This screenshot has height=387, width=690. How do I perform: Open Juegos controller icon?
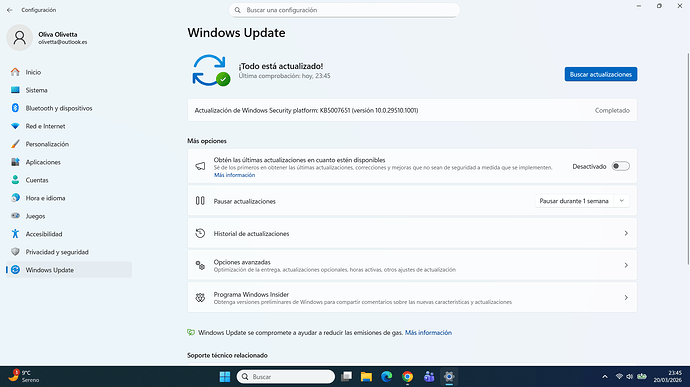tap(15, 216)
